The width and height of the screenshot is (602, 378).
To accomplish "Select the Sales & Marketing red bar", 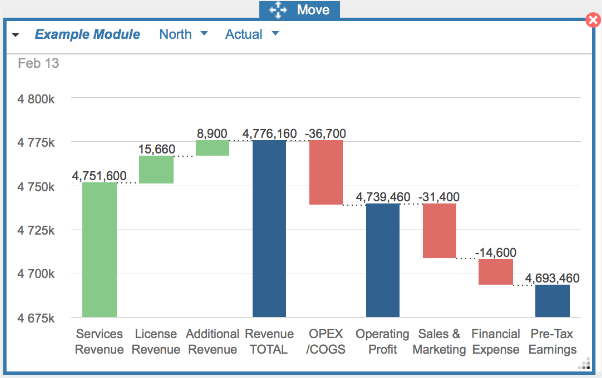I will click(440, 231).
